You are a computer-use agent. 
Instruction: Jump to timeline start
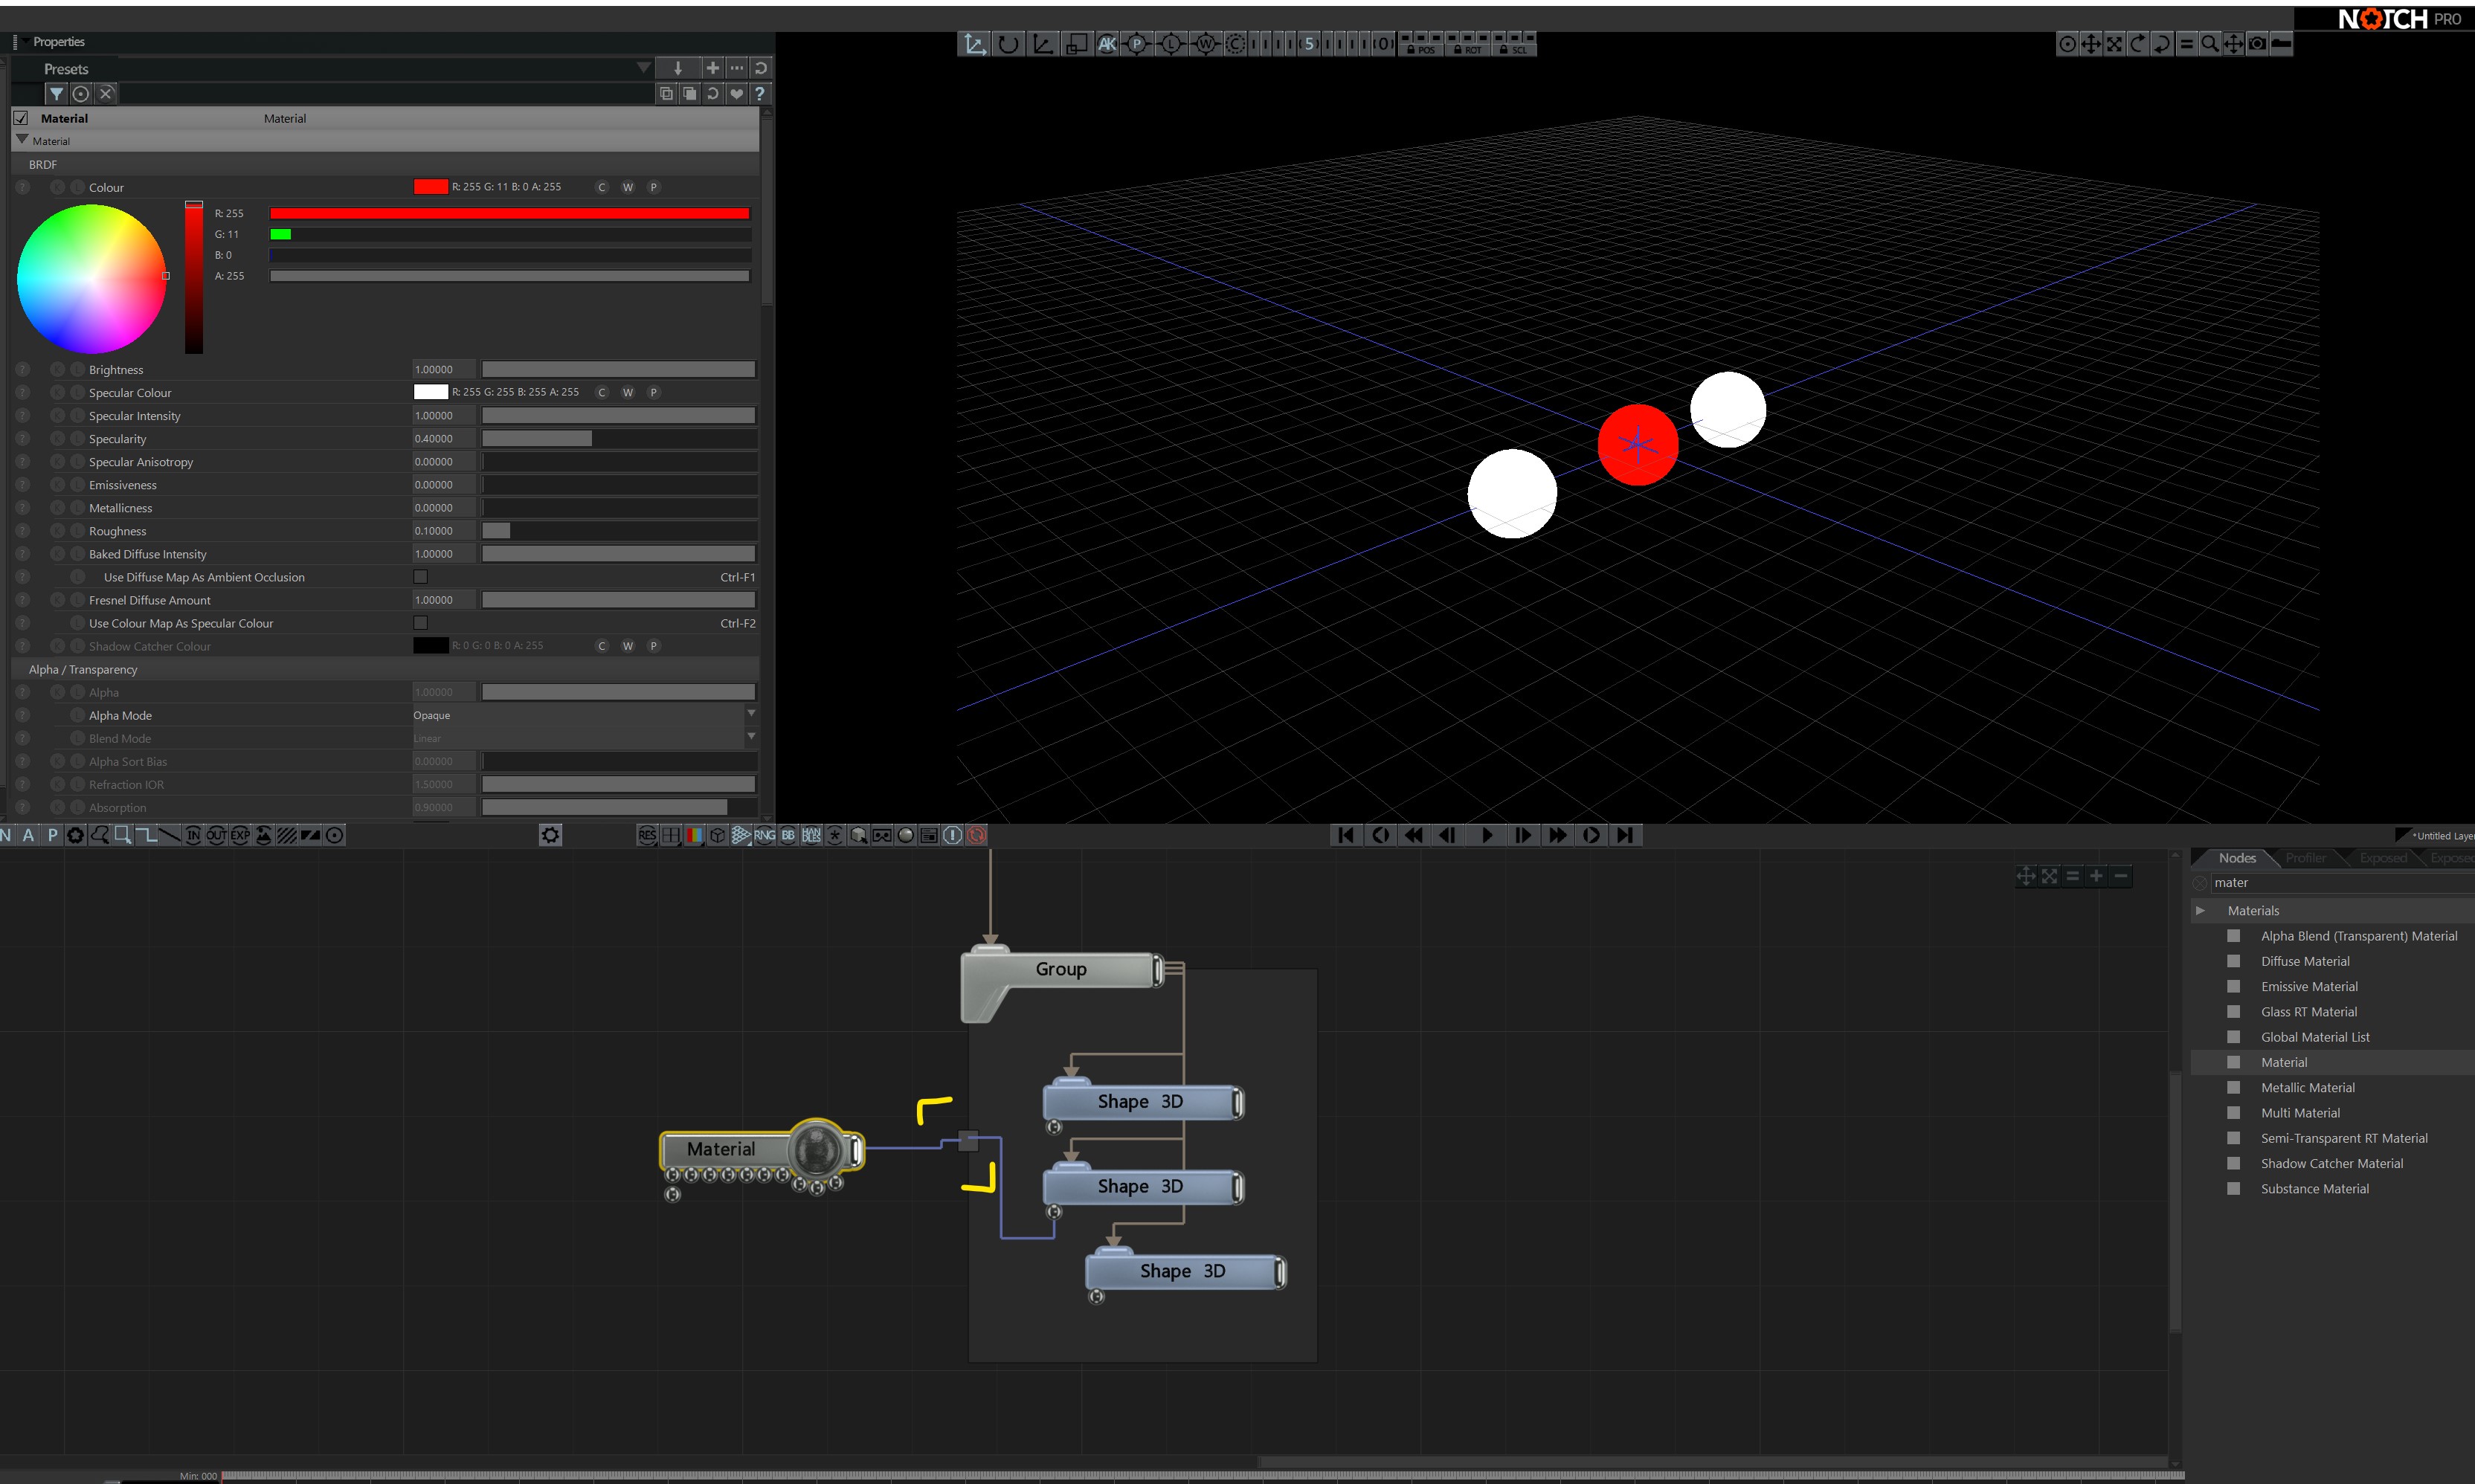pos(1346,835)
